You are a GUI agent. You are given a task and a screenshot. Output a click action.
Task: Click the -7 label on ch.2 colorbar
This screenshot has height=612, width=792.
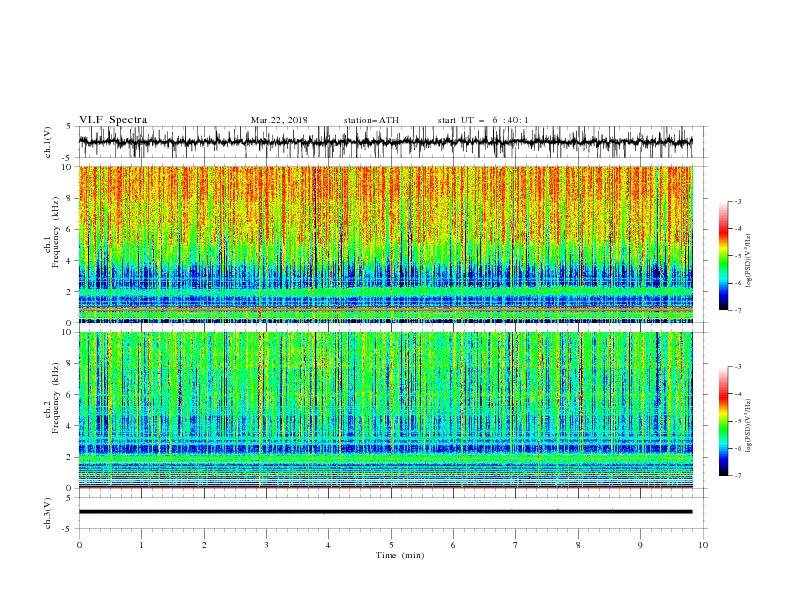click(737, 476)
